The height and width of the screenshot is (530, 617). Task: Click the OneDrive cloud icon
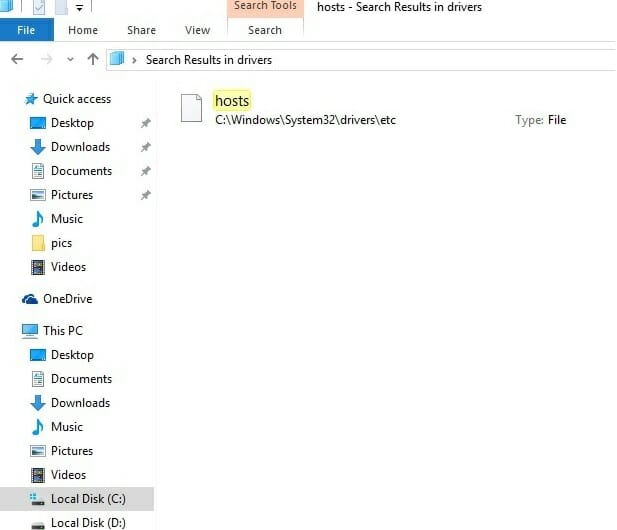pyautogui.click(x=30, y=299)
